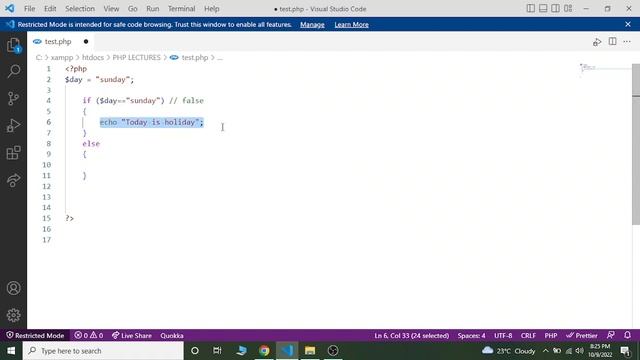640x360 pixels.
Task: Click the Learn More link
Action: (x=351, y=24)
